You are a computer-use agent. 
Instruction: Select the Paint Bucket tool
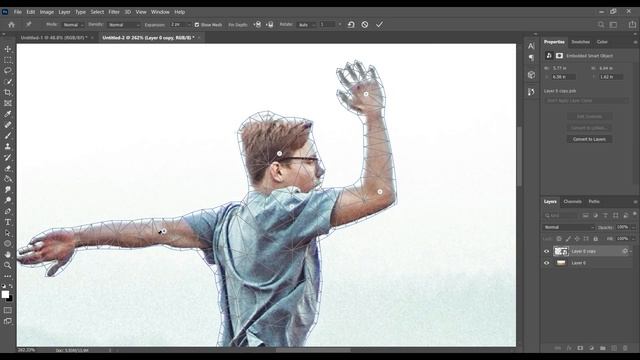8,179
